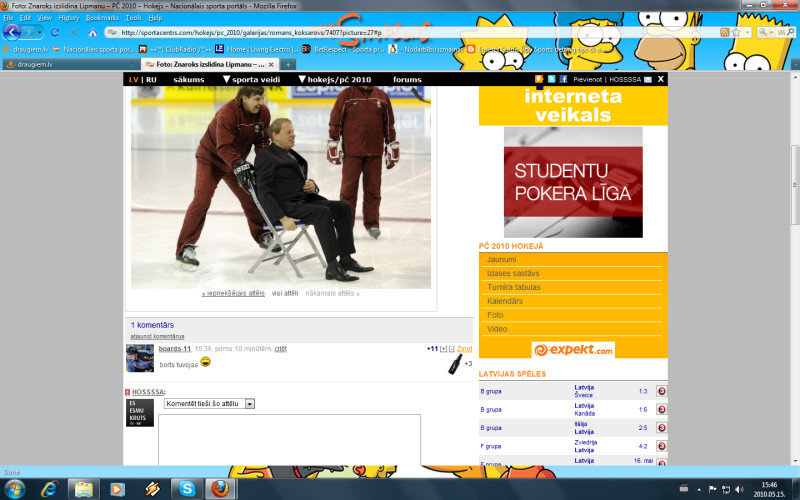This screenshot has height=500, width=800.
Task: Click the expekt.com logo banner
Action: coord(573,350)
